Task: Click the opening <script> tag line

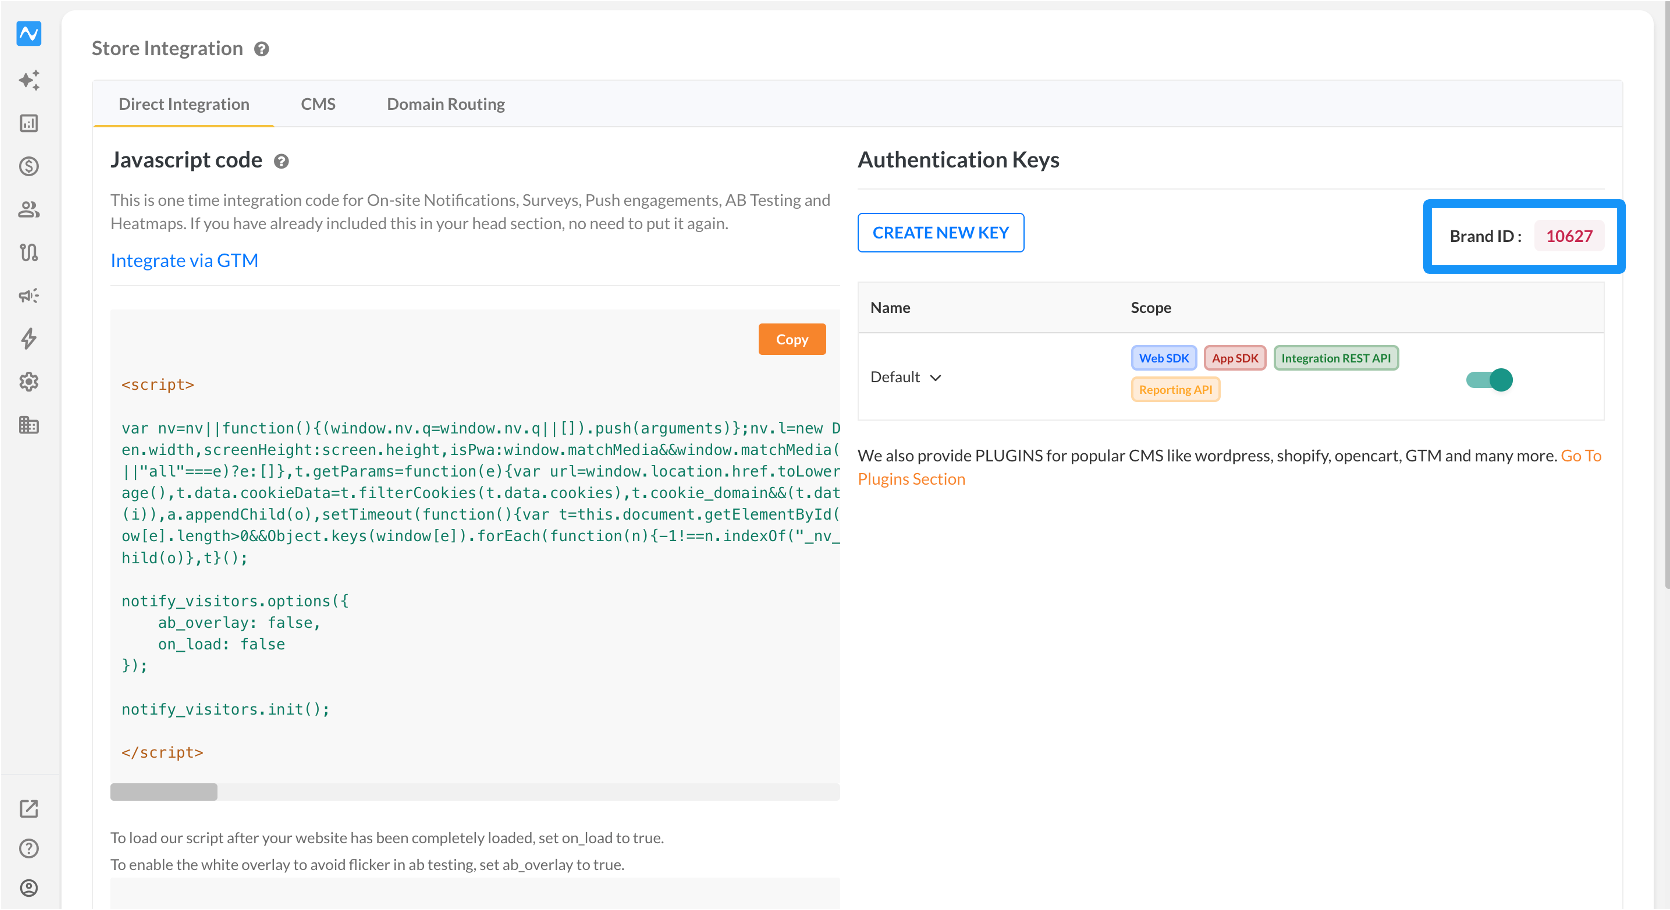Action: 158,385
